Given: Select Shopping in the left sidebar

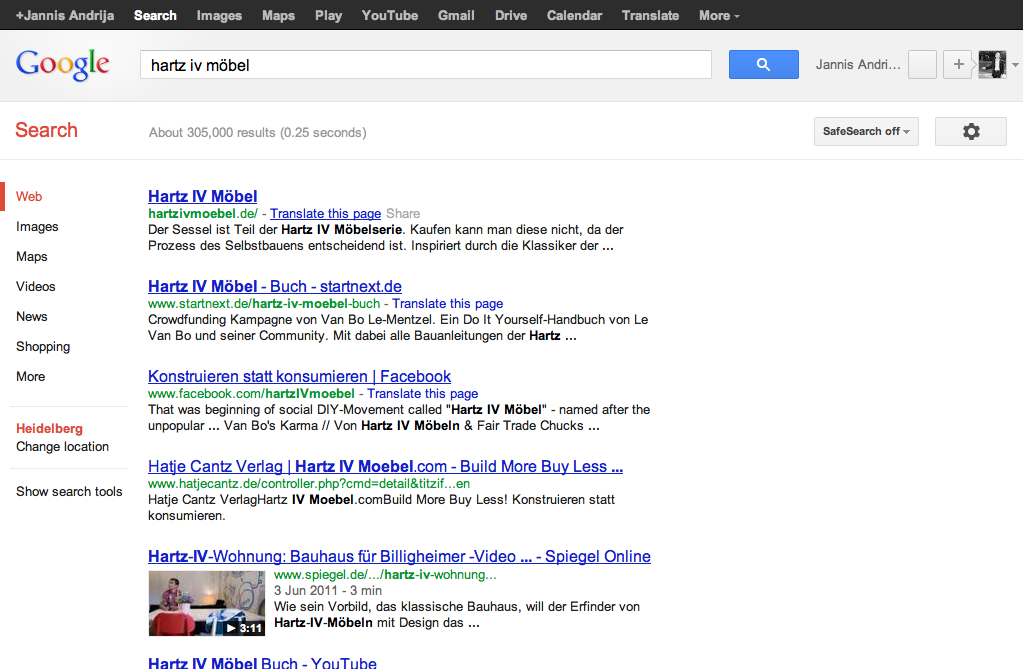Looking at the screenshot, I should coord(43,347).
